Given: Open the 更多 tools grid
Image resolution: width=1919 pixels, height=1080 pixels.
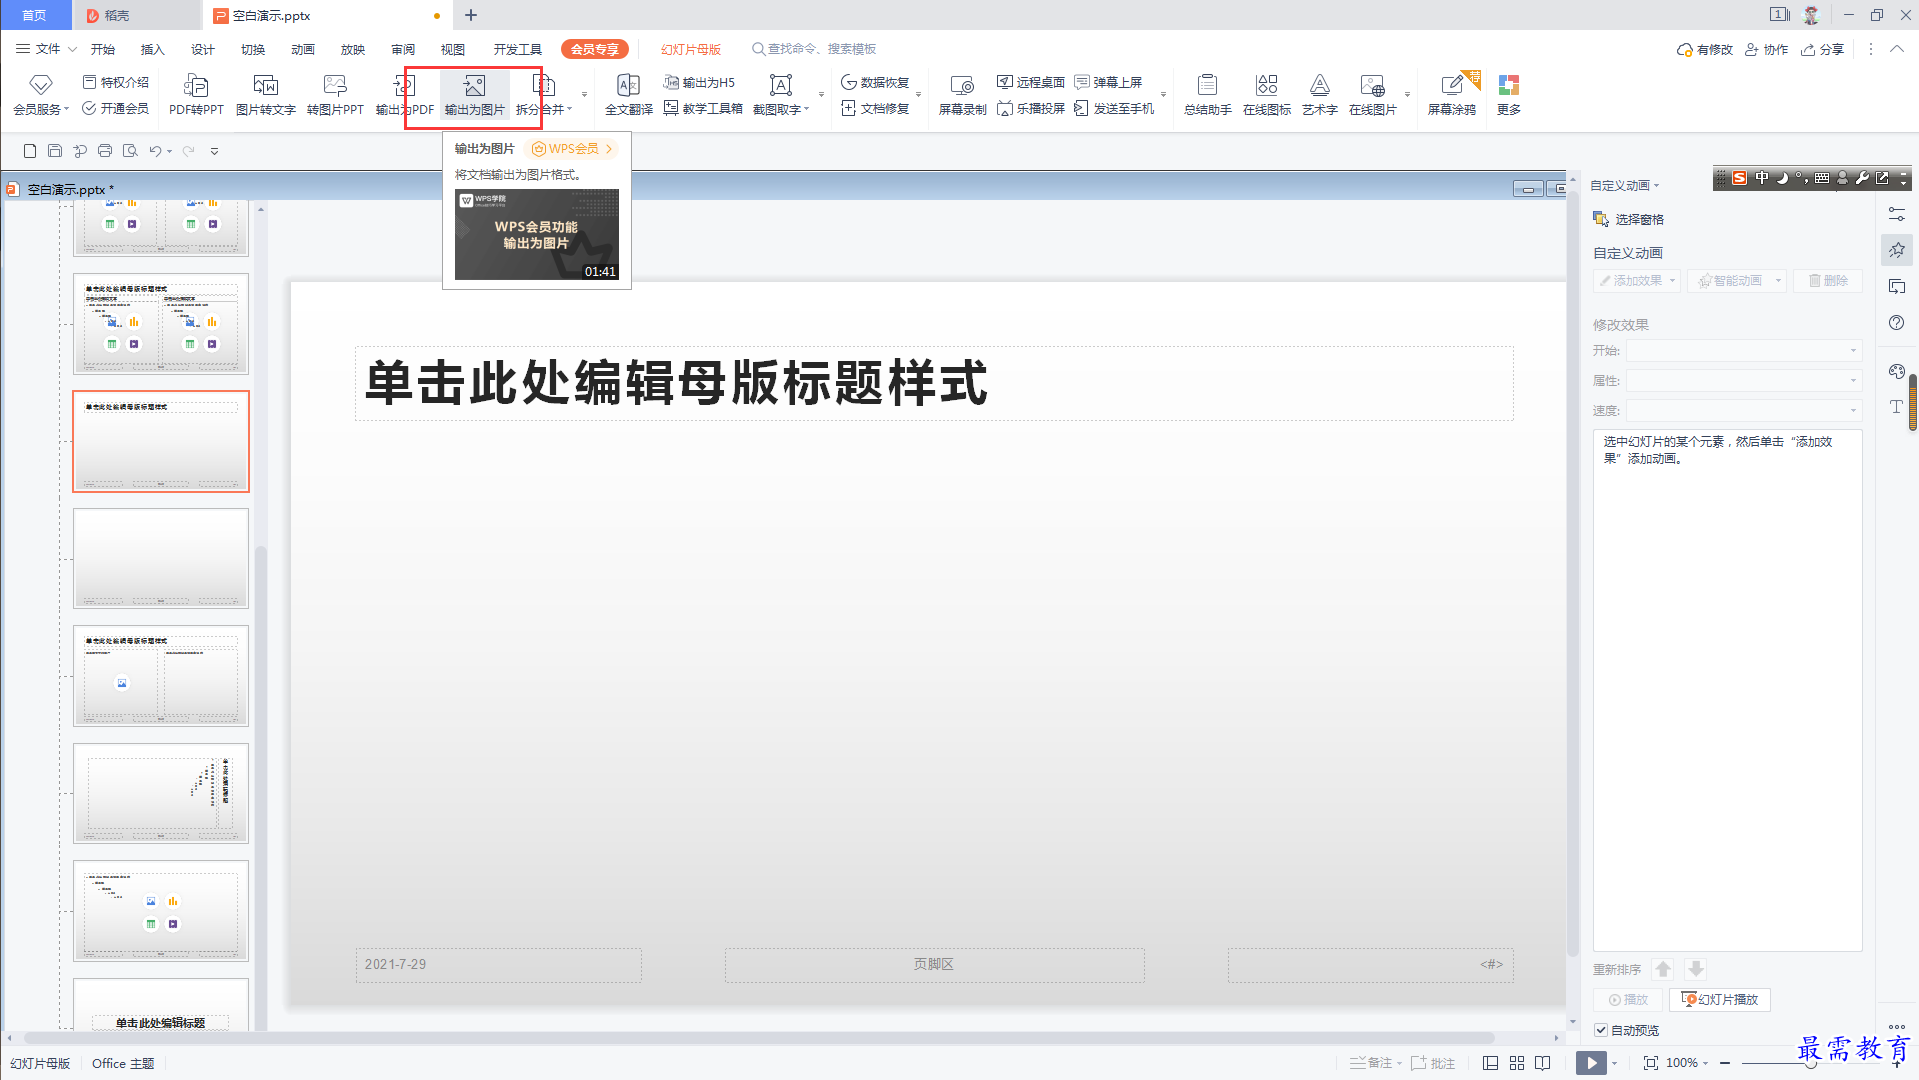Looking at the screenshot, I should (1509, 95).
